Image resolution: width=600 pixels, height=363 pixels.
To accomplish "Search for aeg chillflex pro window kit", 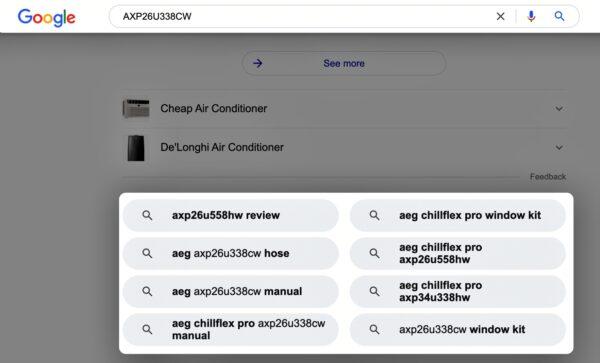I will pyautogui.click(x=458, y=215).
